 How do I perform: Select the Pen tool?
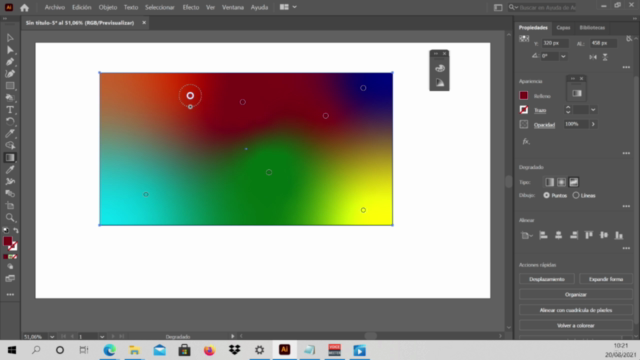point(10,62)
